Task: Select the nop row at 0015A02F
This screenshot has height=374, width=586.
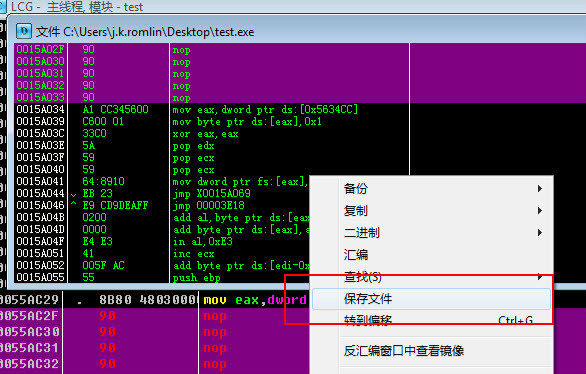Action: click(212, 49)
